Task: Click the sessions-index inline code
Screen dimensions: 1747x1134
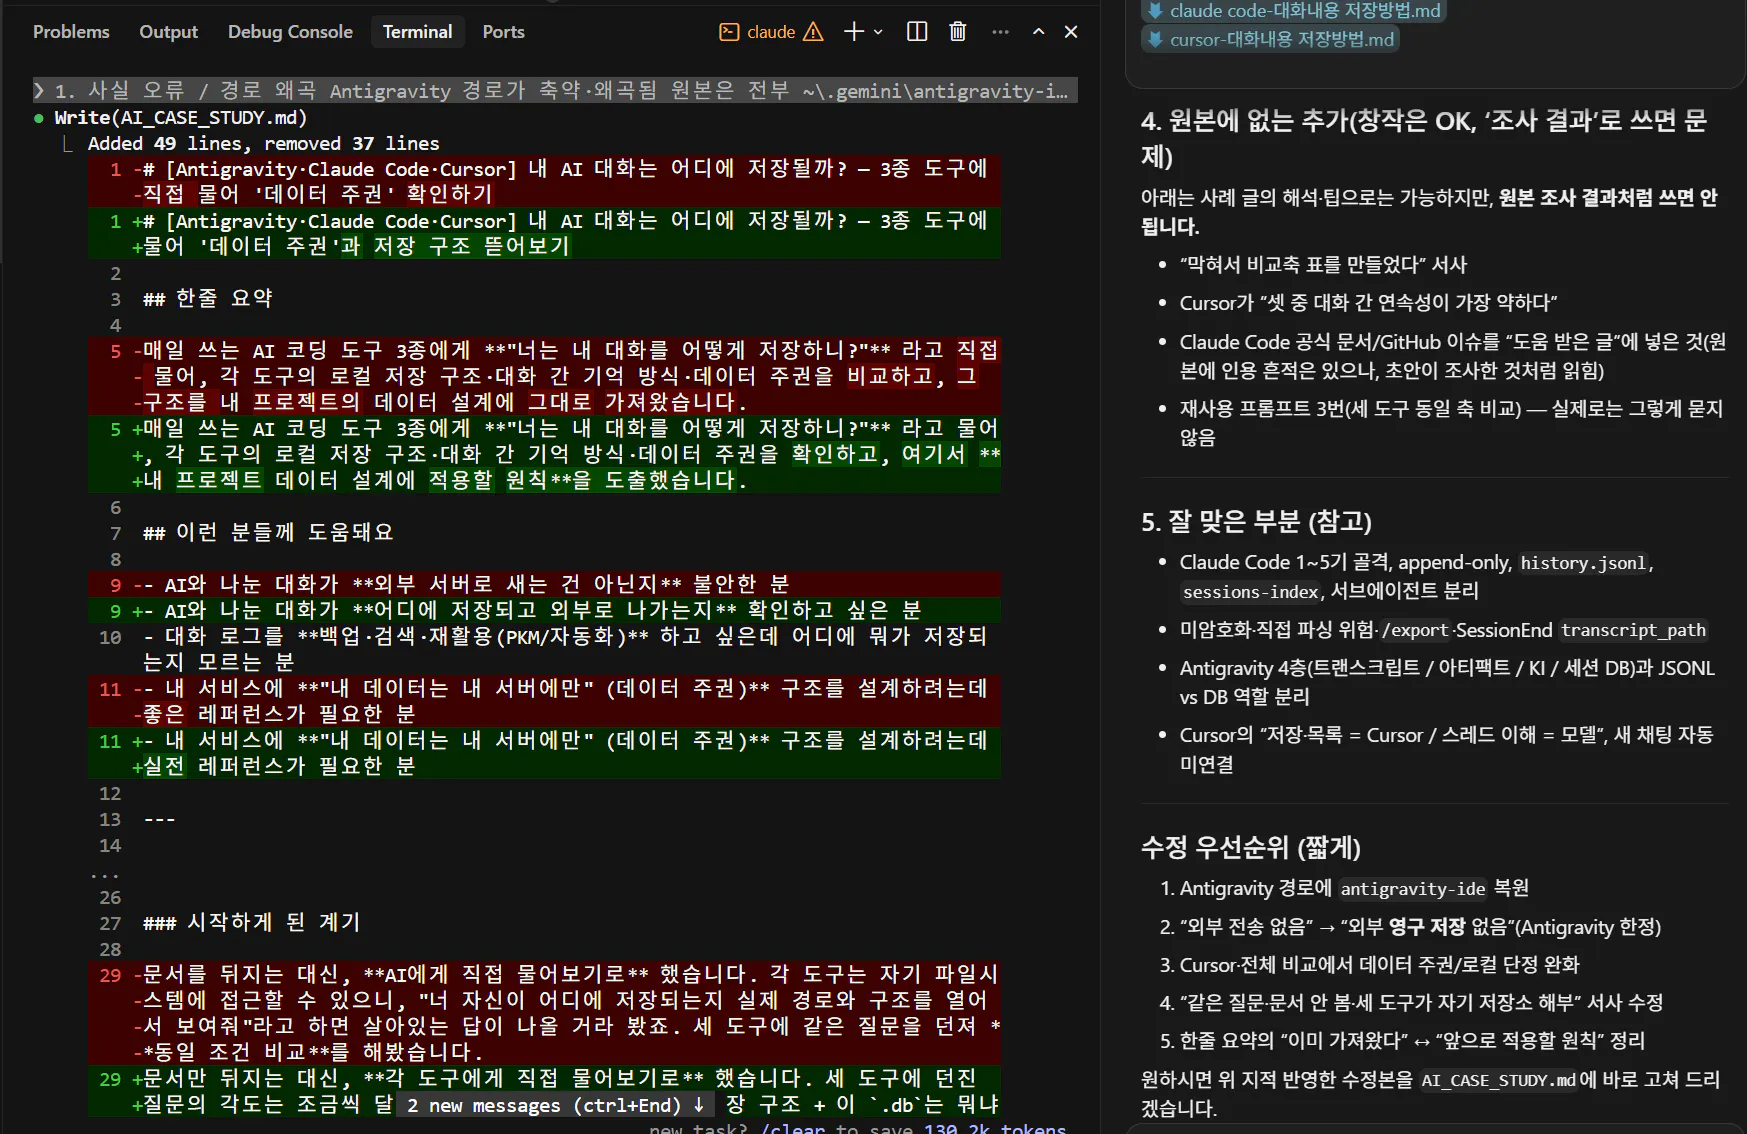Action: tap(1250, 592)
